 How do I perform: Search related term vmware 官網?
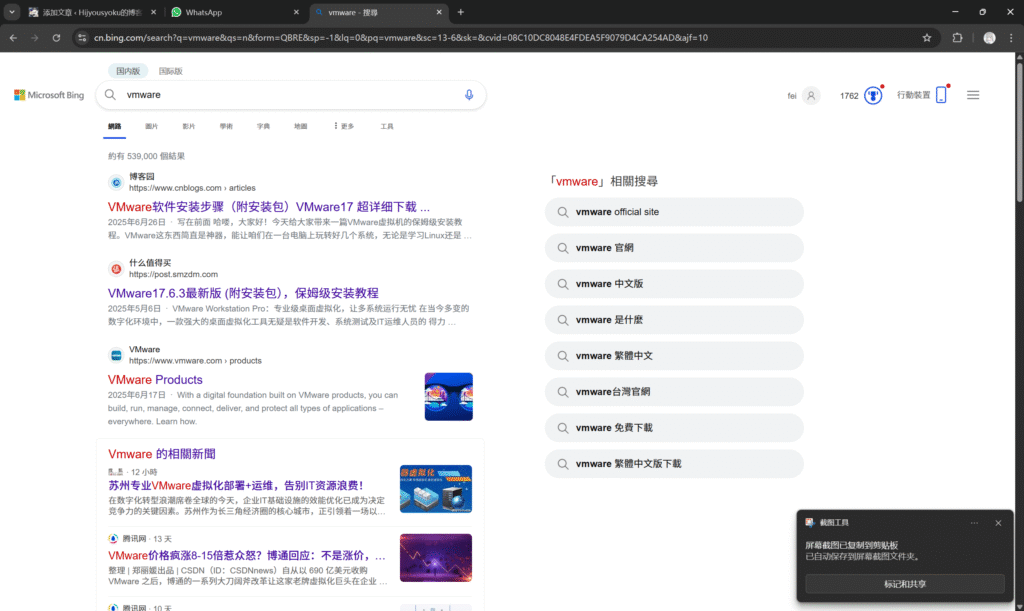(x=674, y=248)
